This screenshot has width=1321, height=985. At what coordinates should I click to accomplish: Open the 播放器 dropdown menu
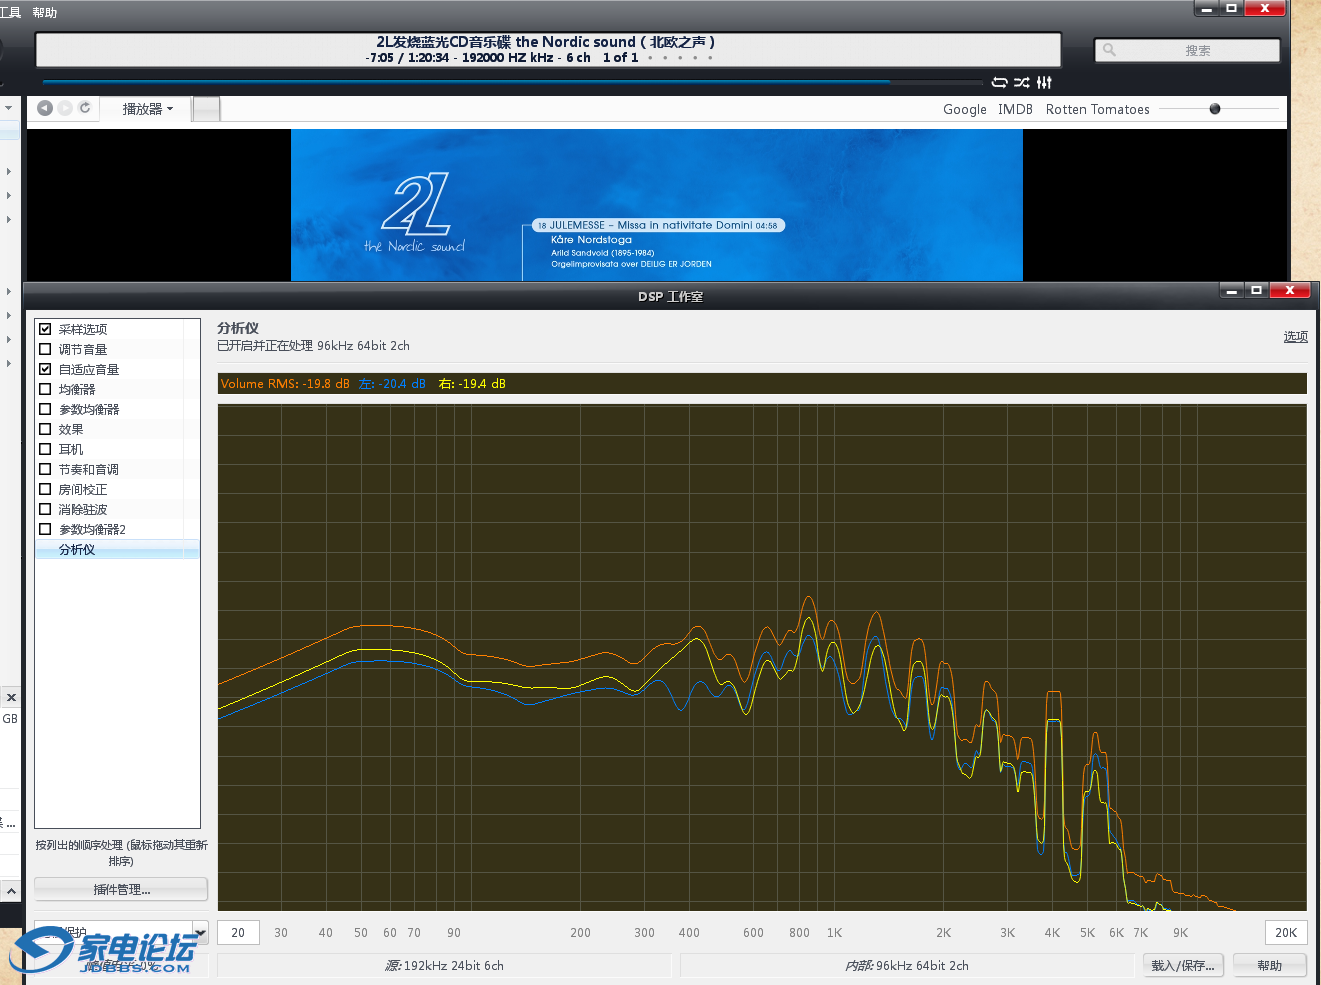[x=147, y=109]
